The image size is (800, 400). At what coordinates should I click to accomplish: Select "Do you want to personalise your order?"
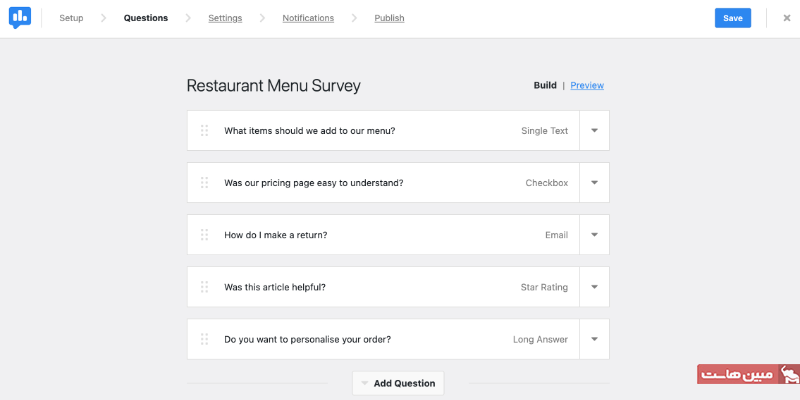coord(308,339)
